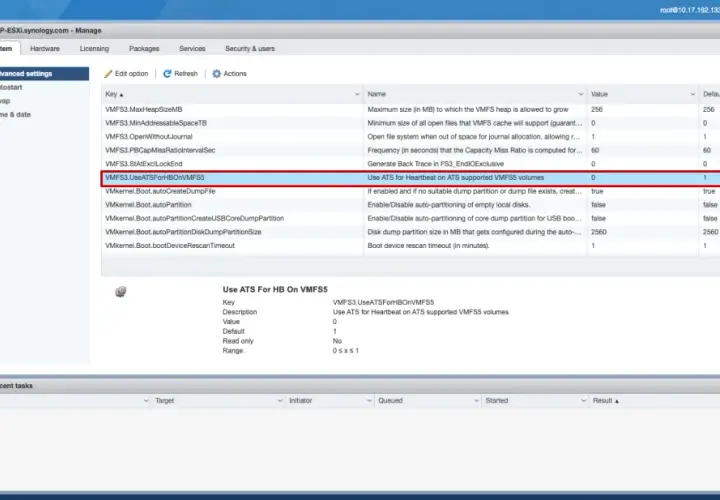Click value 60 in PBCapMissRatioIntervalSec row

[x=595, y=150]
